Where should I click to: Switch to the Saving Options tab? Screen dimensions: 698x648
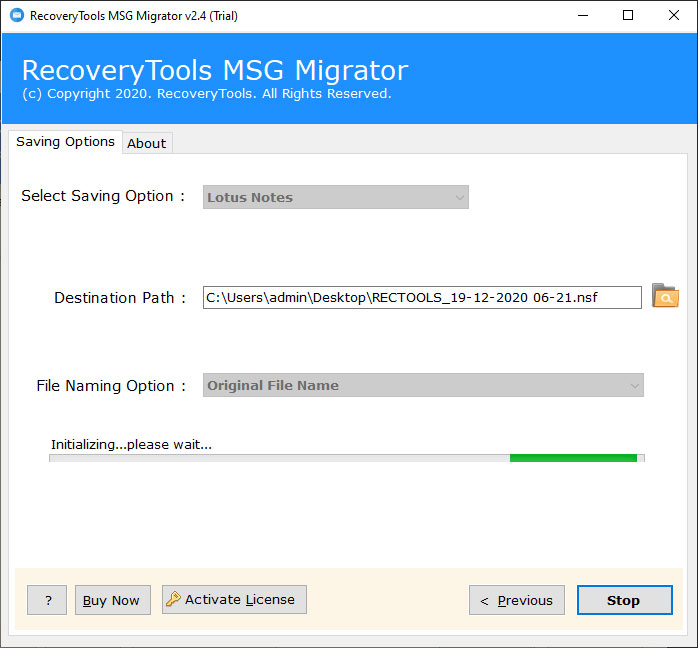pyautogui.click(x=65, y=142)
